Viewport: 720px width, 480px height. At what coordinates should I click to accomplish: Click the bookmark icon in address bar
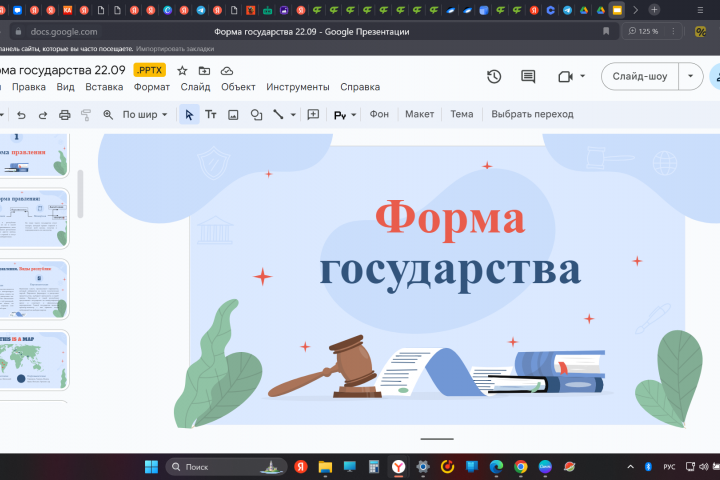[x=606, y=31]
